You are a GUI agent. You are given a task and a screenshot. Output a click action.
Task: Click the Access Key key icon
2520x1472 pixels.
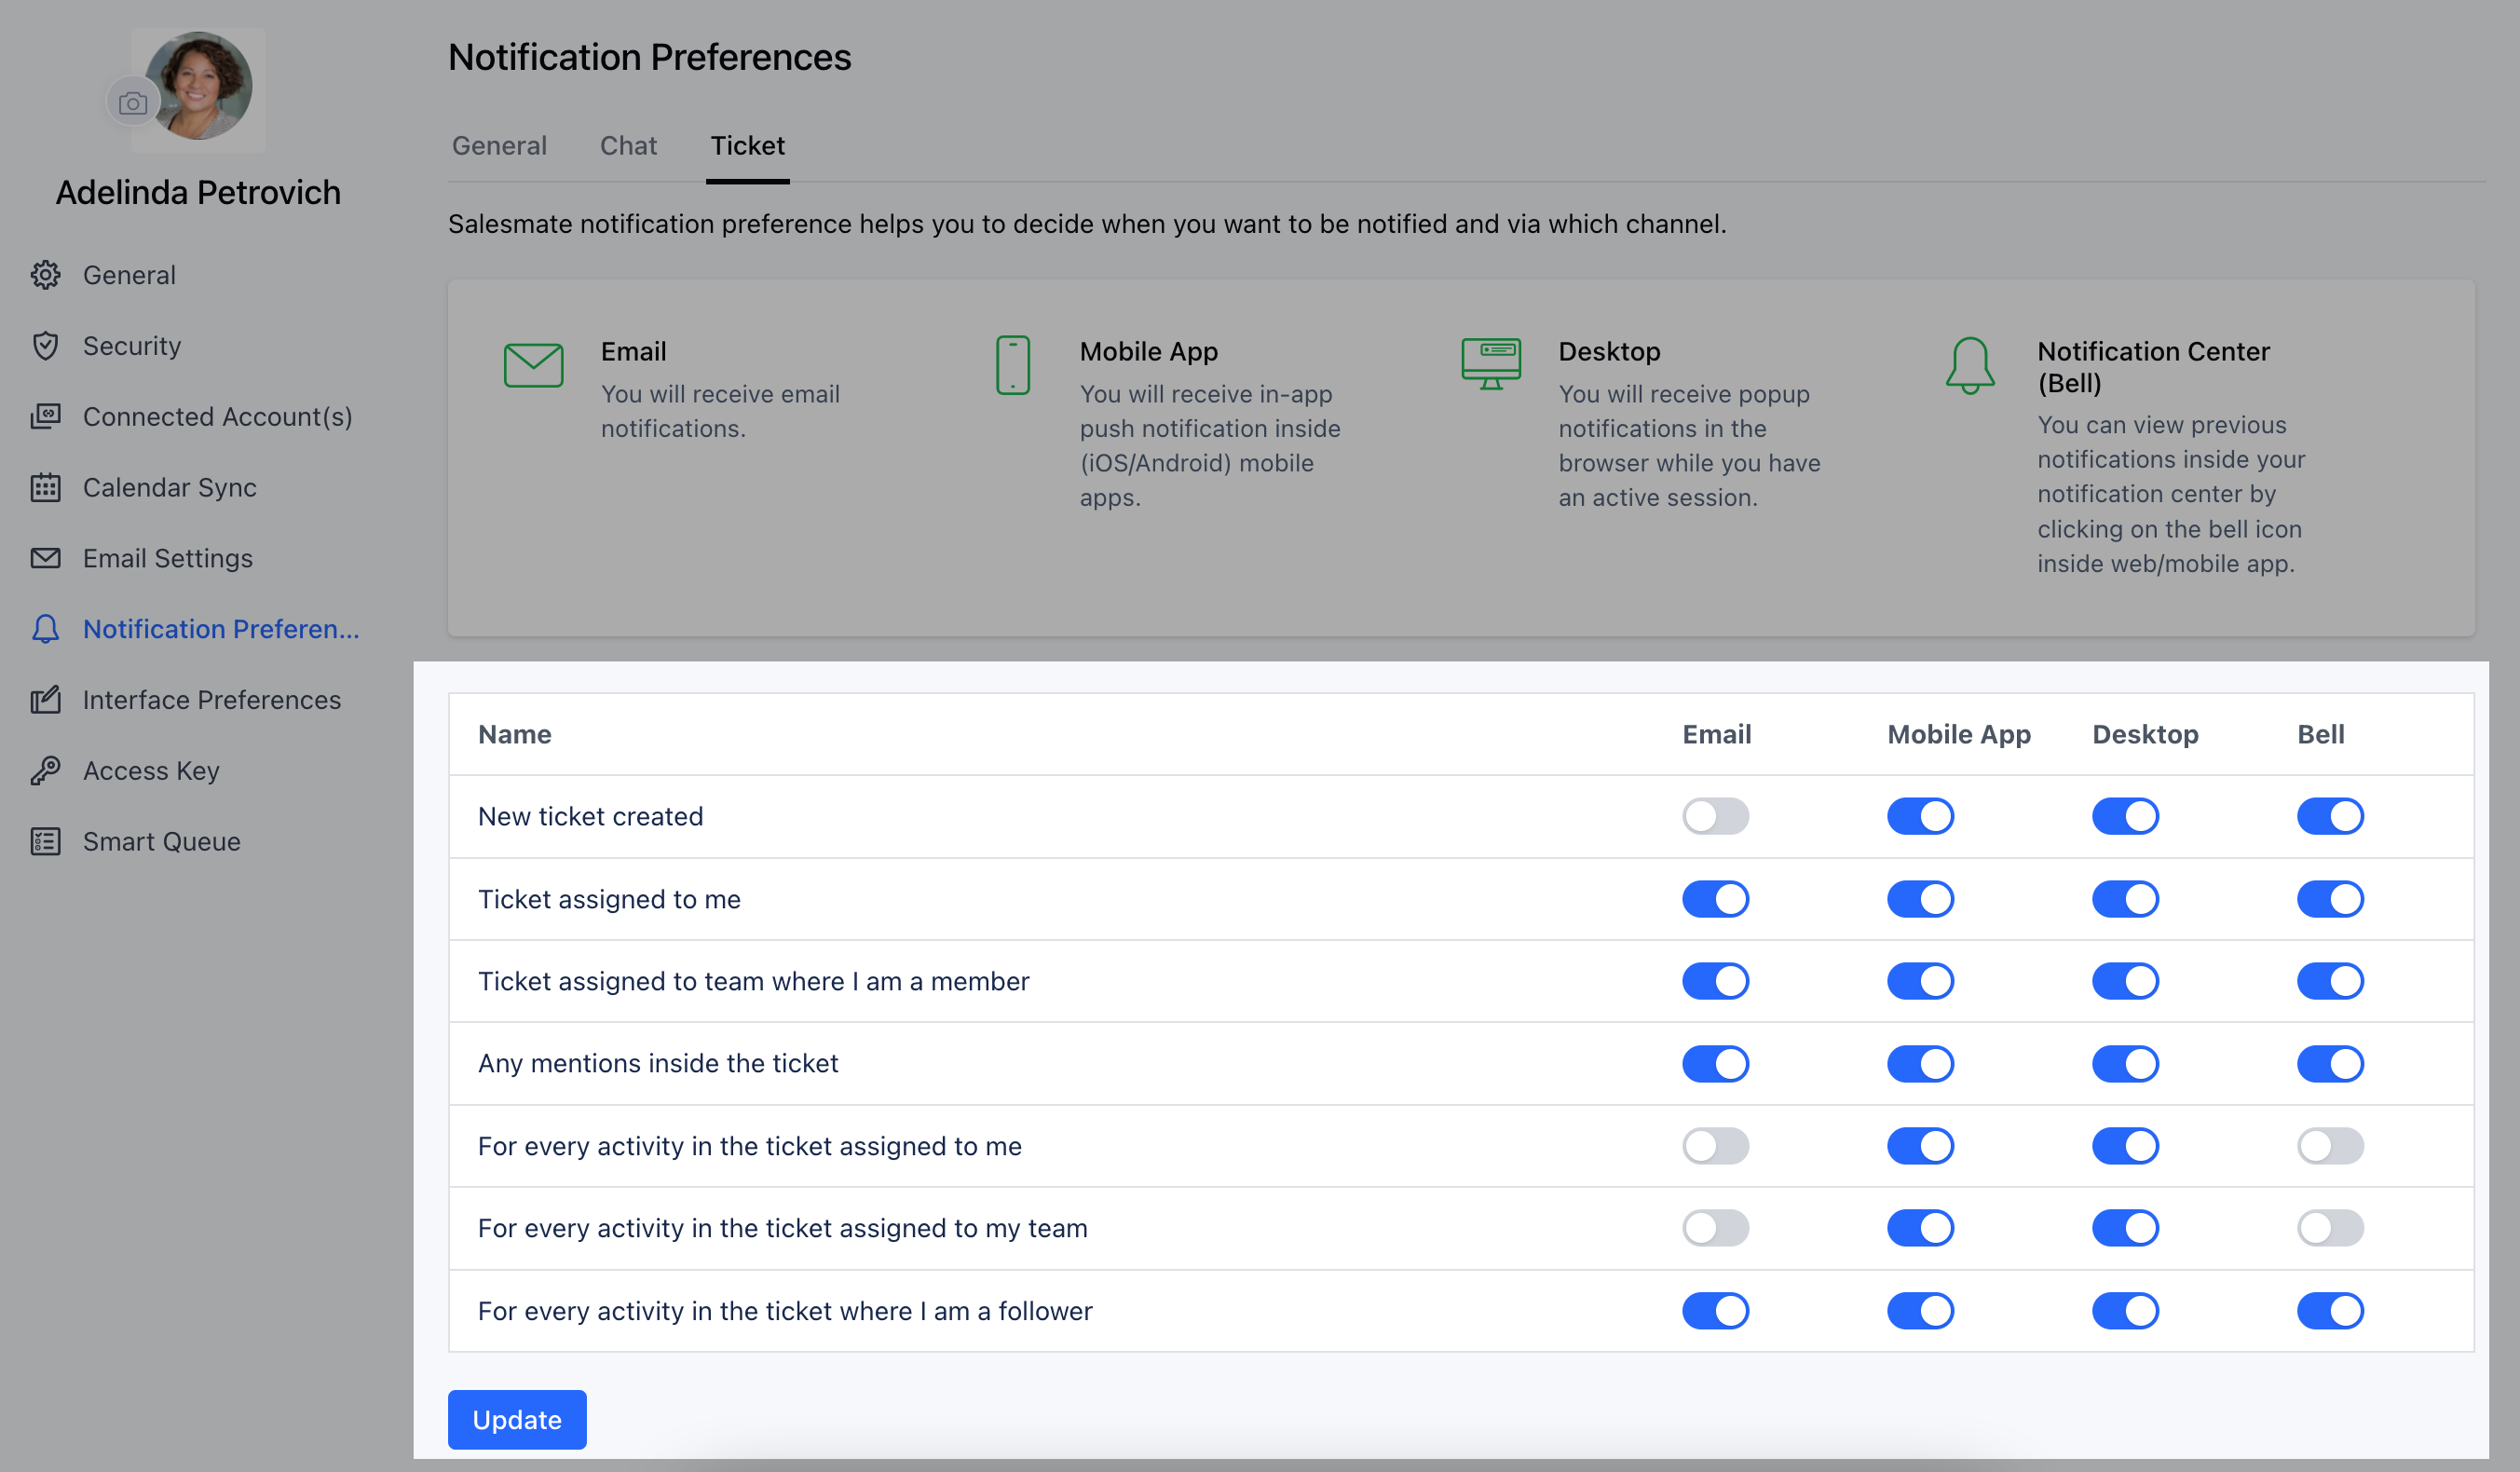coord(46,770)
